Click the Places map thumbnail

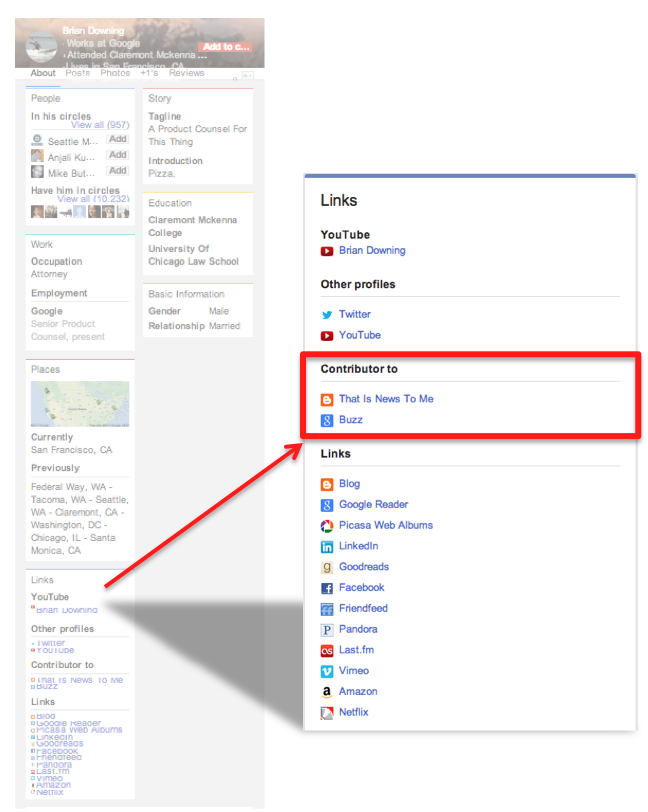point(80,404)
